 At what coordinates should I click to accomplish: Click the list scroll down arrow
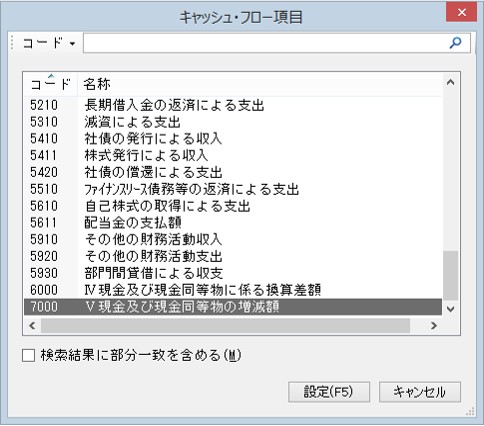pos(450,309)
